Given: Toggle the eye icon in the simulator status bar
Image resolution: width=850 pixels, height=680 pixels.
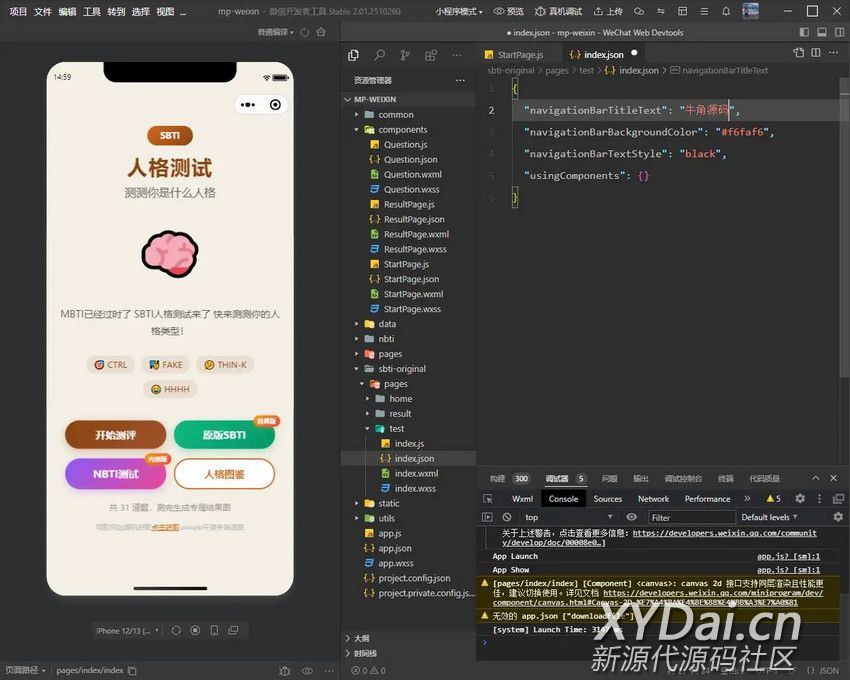Looking at the screenshot, I should click(307, 670).
